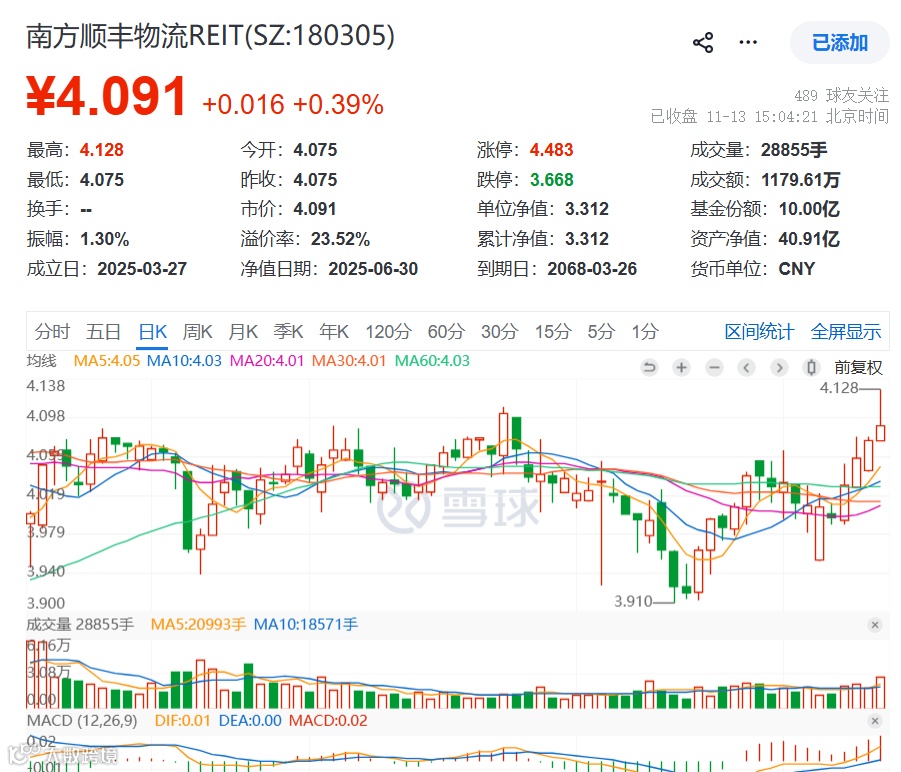Viewport: 901px width, 772px height.
Task: Zoom in chart with plus icon
Action: pos(681,367)
